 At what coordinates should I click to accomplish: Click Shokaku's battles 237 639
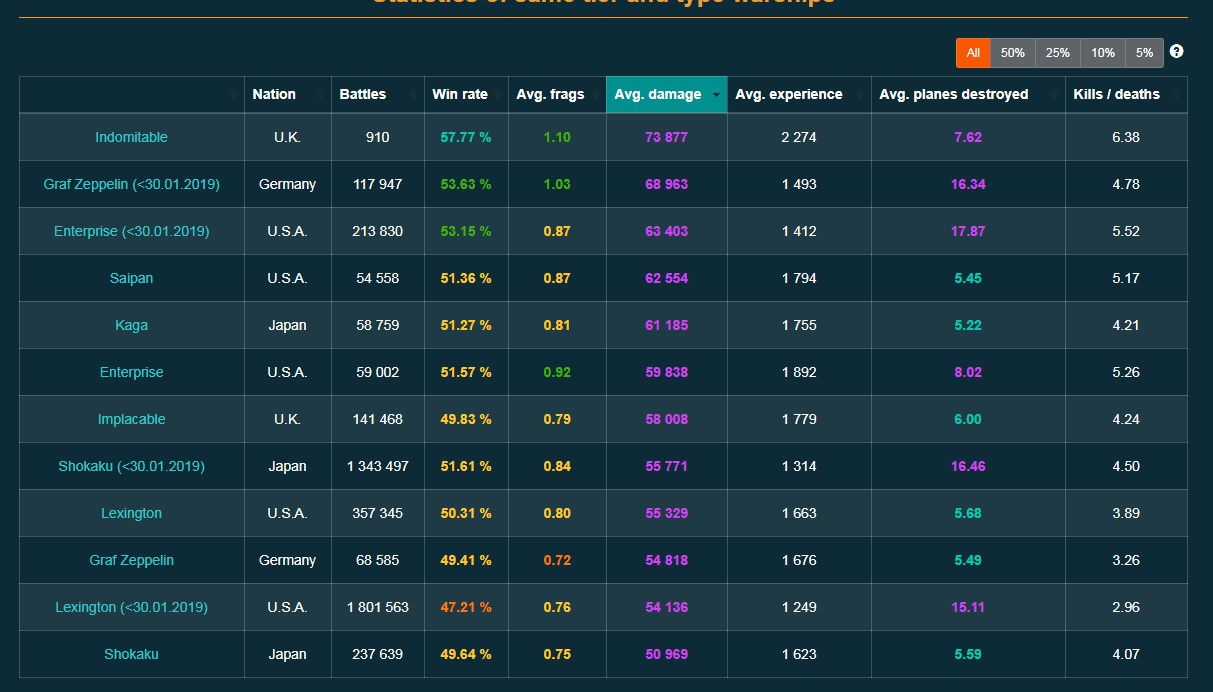coord(377,654)
